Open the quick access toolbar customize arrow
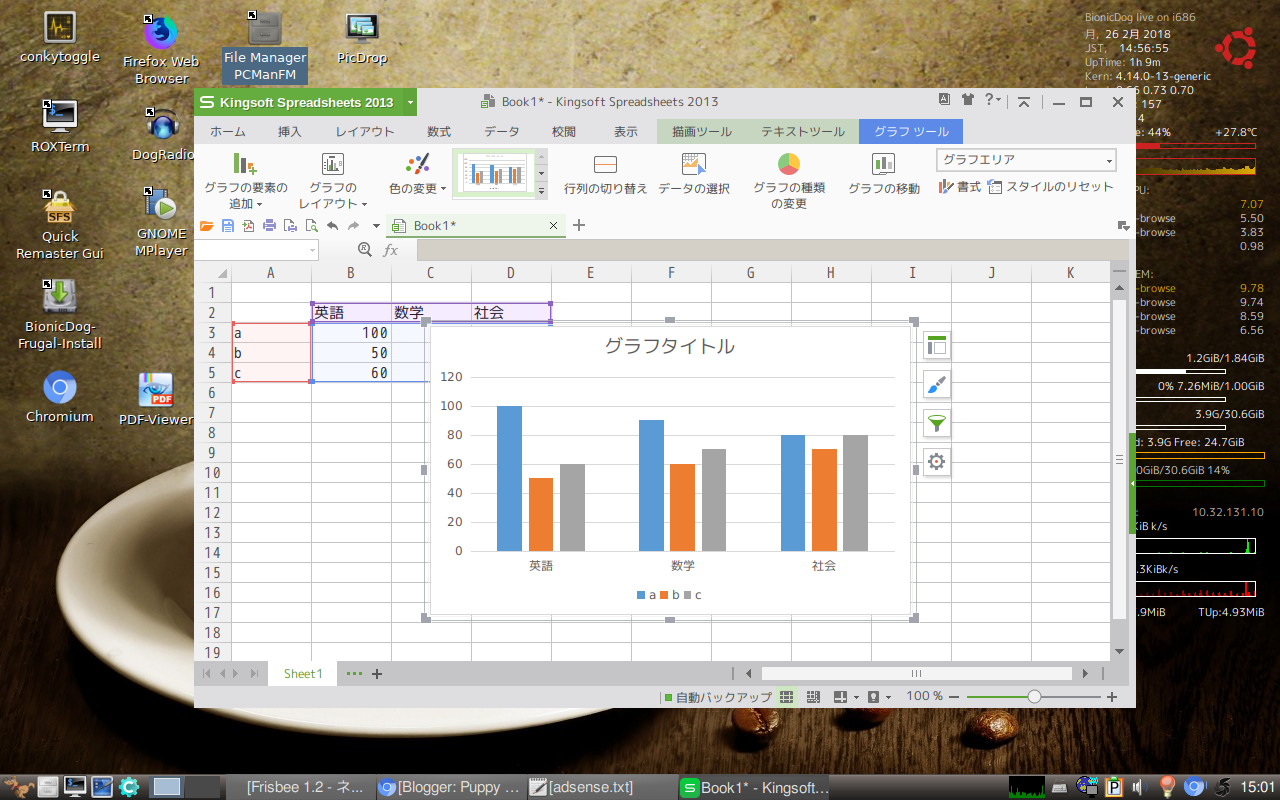This screenshot has height=800, width=1280. point(376,226)
